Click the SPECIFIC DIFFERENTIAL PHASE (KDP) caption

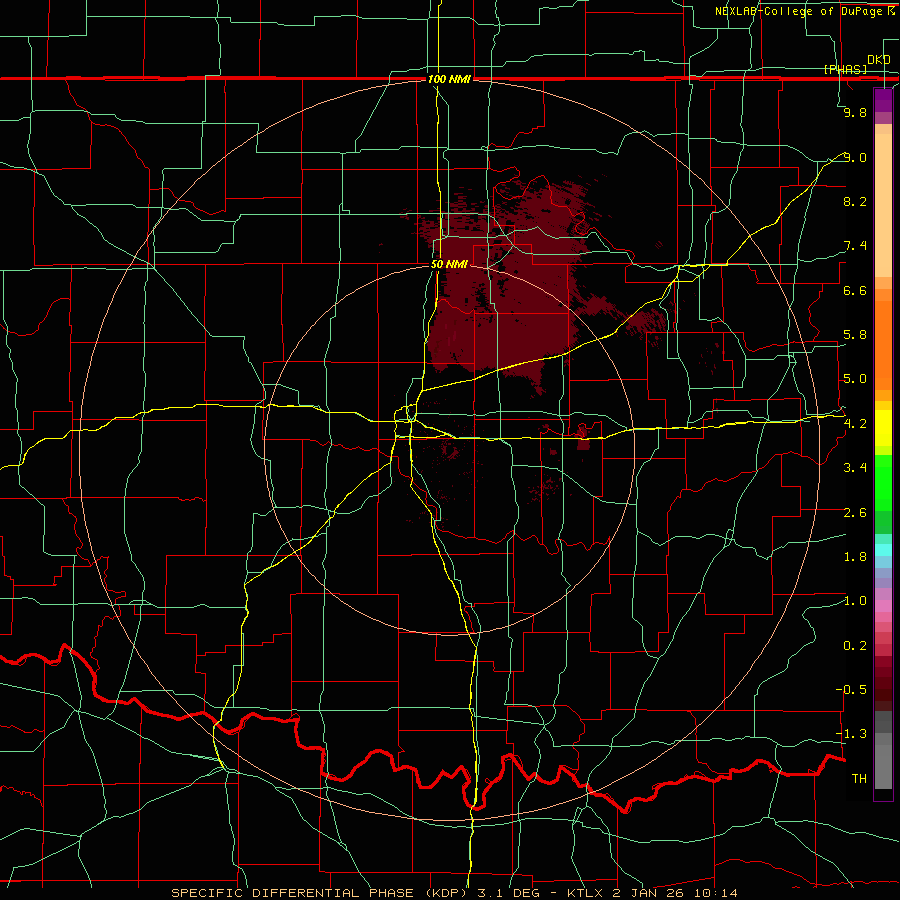coord(319,893)
